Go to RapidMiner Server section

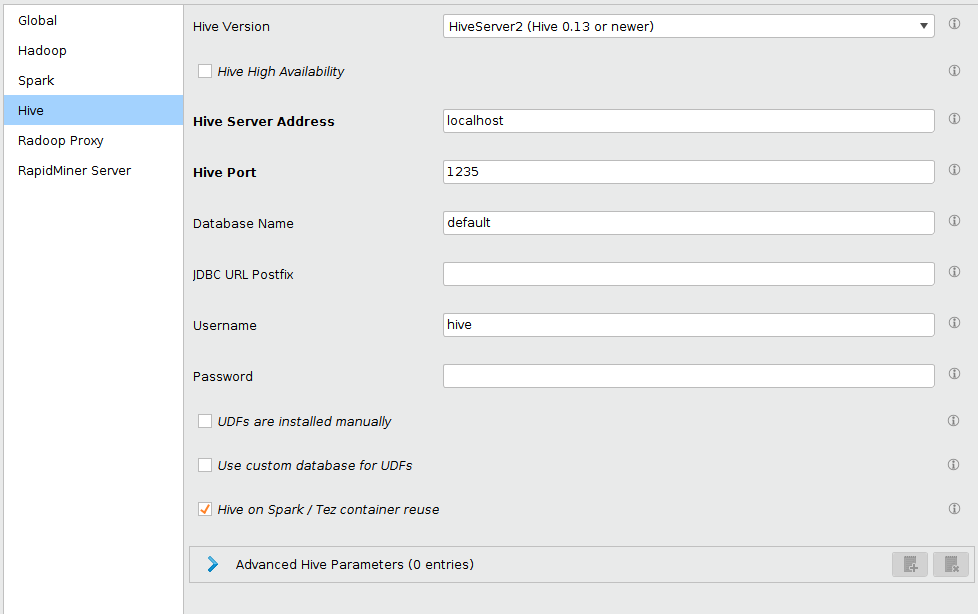click(x=74, y=170)
